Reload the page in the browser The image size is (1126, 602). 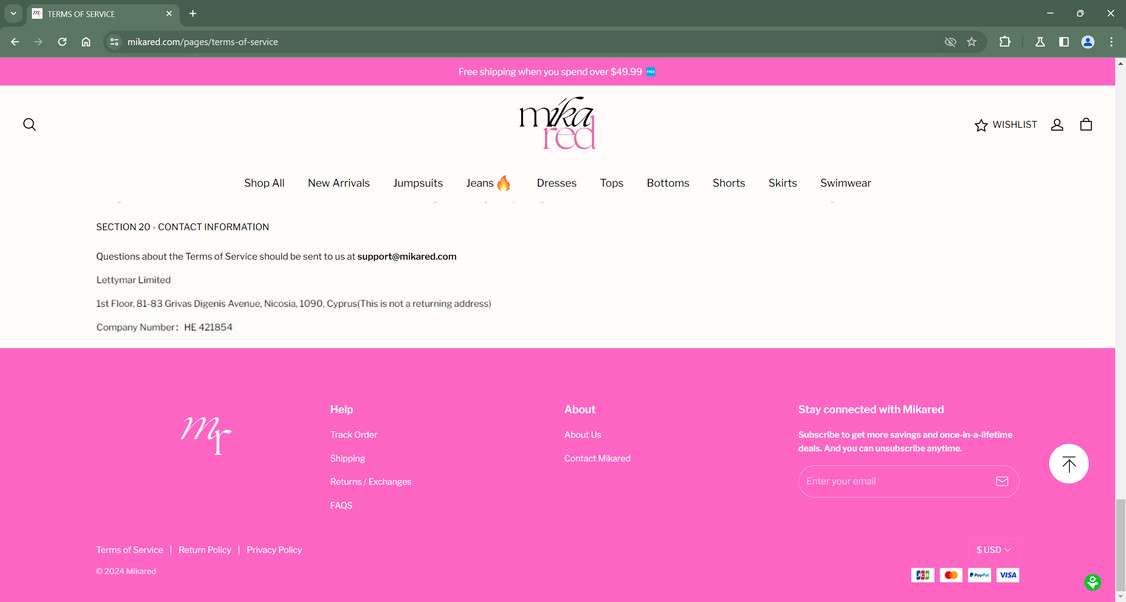61,42
